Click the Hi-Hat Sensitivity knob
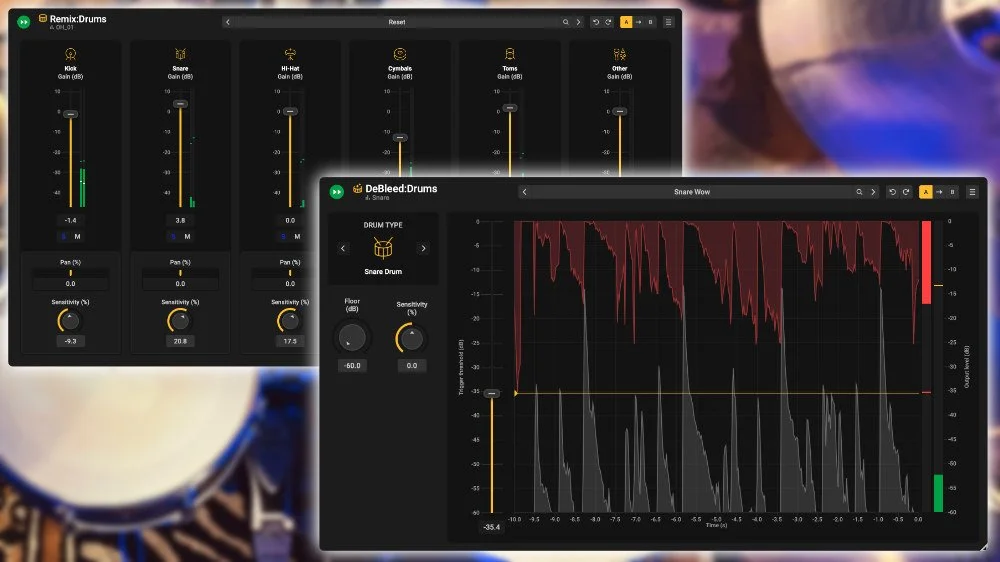The width and height of the screenshot is (1000, 562). (289, 320)
